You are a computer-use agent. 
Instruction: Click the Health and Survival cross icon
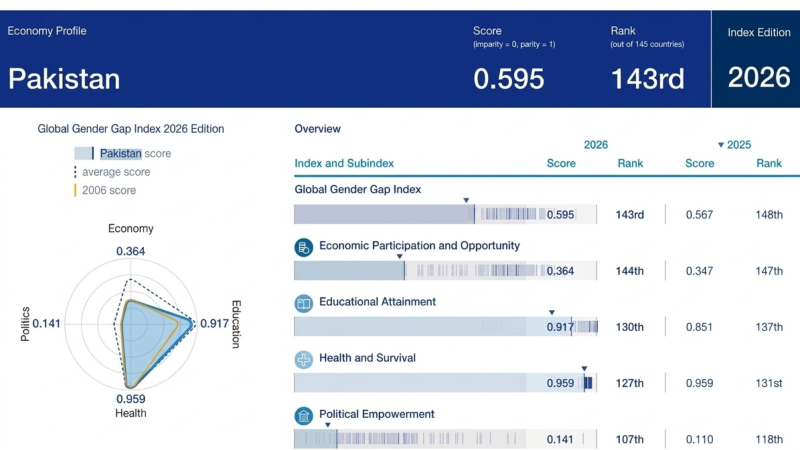point(304,360)
